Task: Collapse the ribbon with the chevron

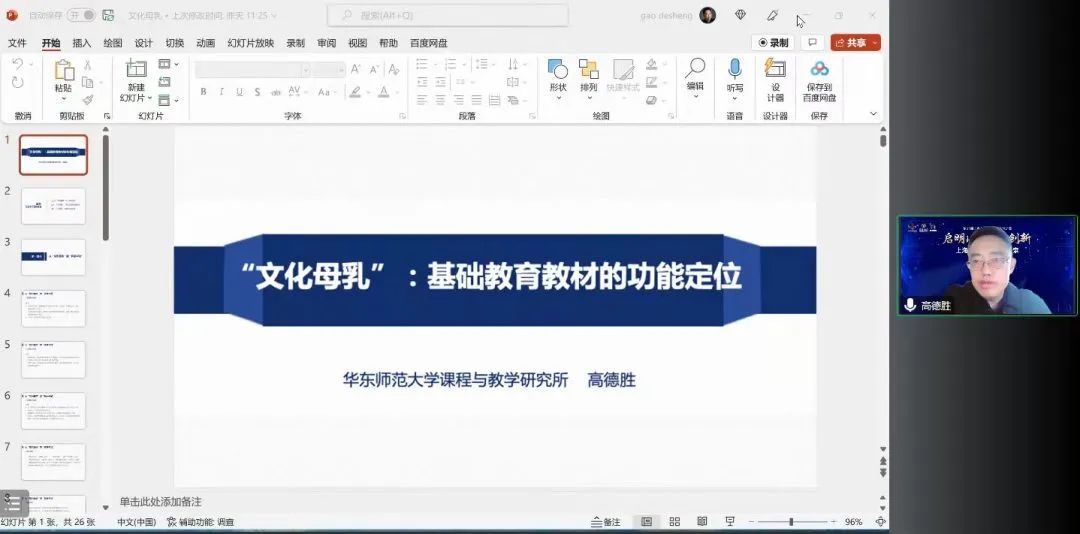Action: [x=873, y=114]
